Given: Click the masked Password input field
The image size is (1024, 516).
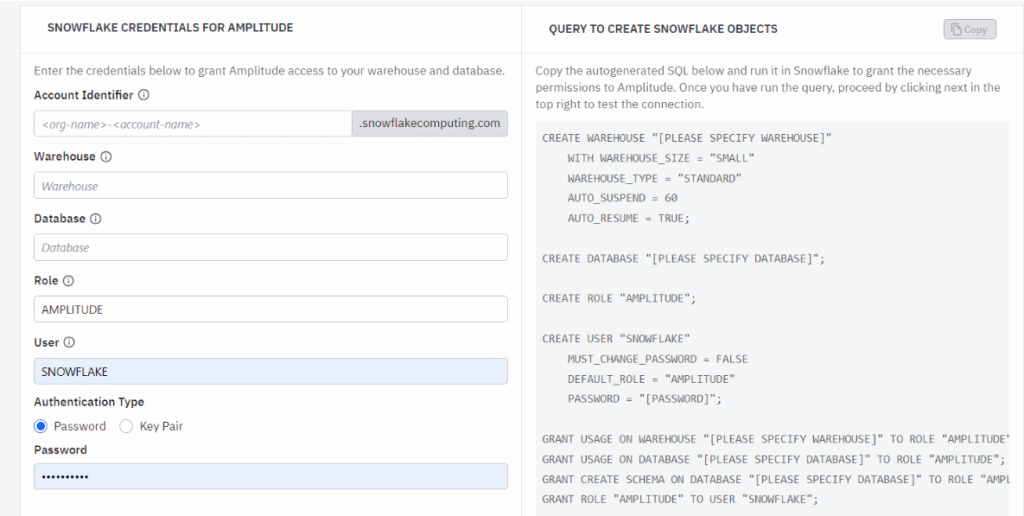Looking at the screenshot, I should (270, 476).
